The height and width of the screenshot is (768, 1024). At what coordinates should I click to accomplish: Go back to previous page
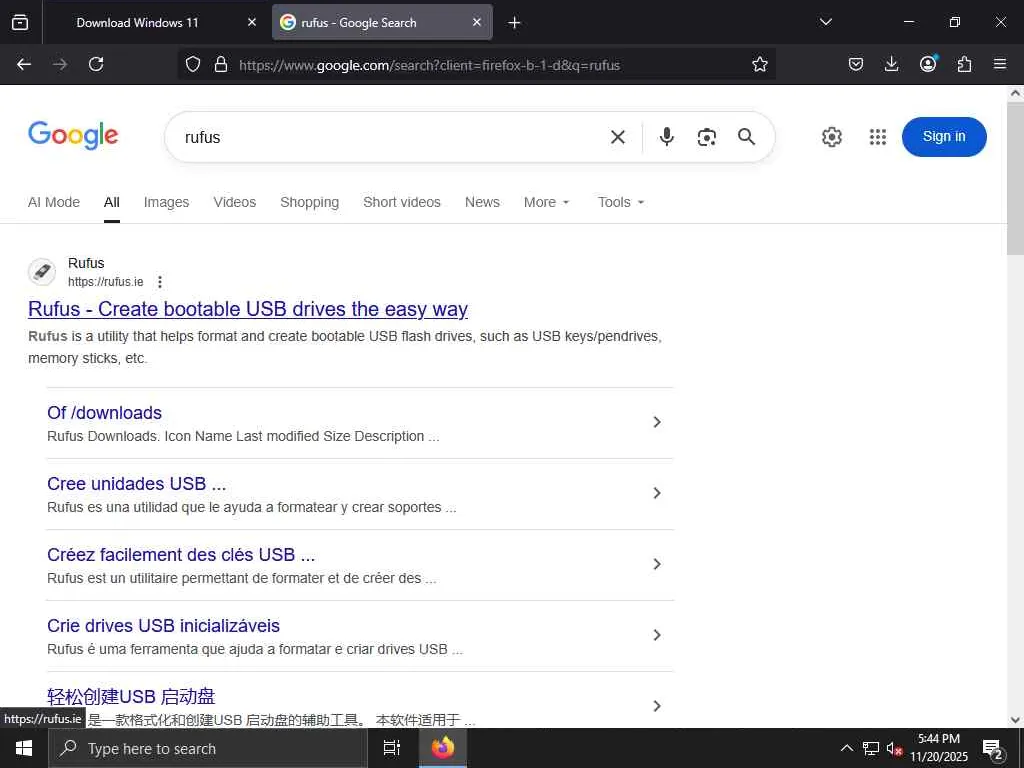point(24,64)
